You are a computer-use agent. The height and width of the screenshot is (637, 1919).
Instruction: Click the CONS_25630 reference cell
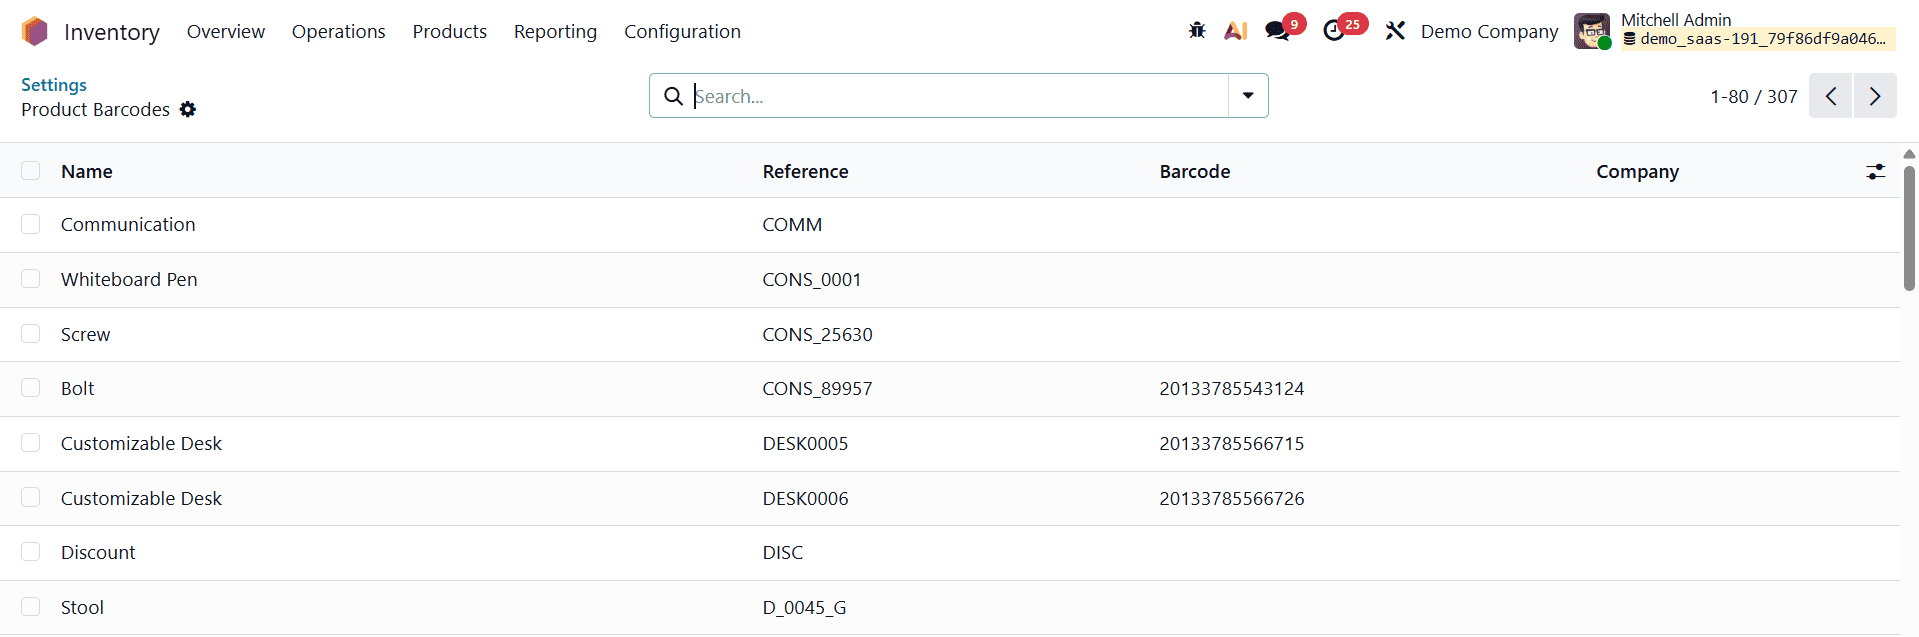tap(818, 334)
